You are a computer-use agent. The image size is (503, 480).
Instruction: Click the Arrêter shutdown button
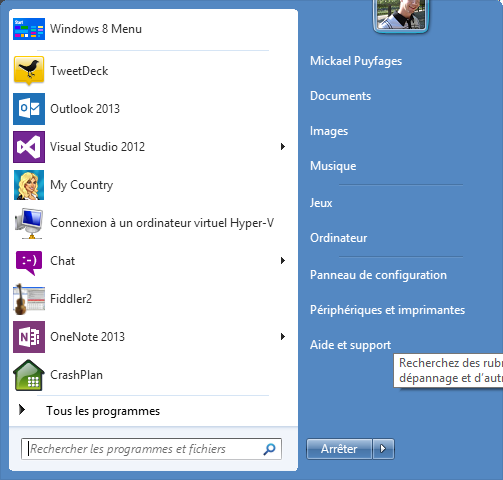point(339,449)
